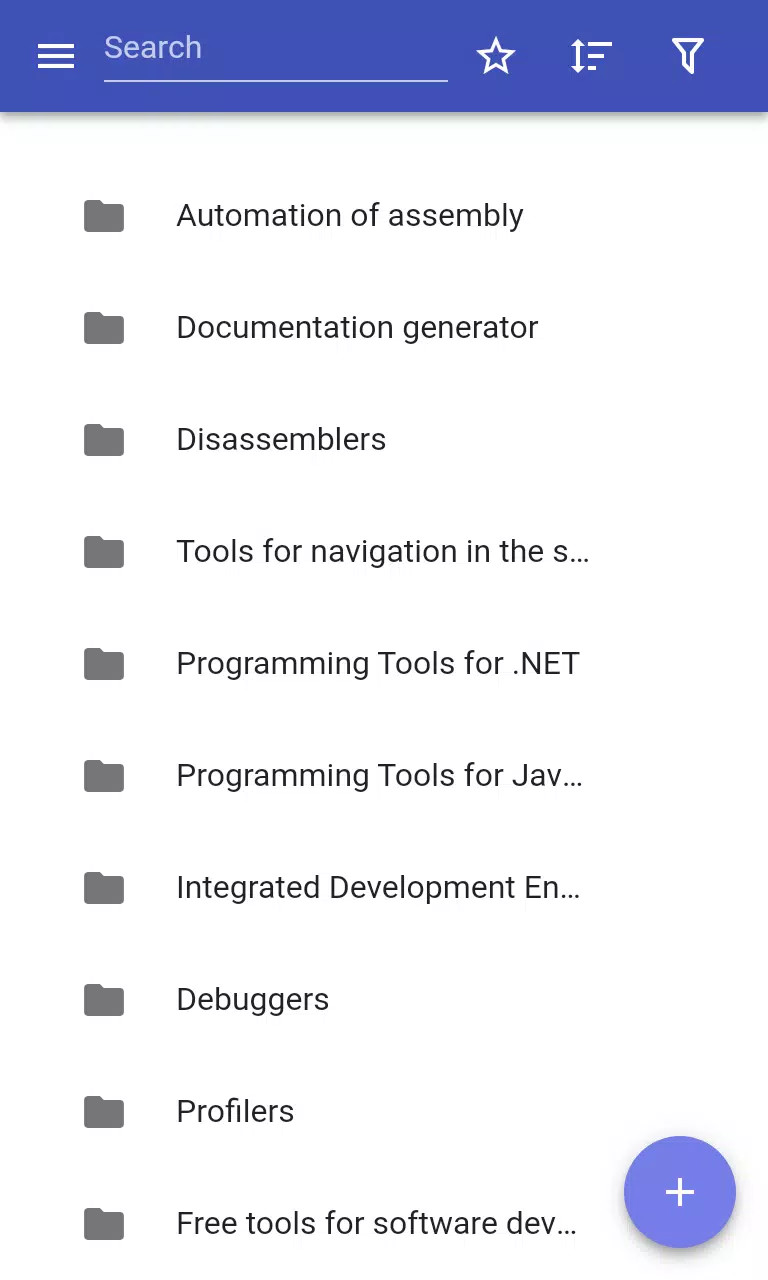The width and height of the screenshot is (768, 1280).
Task: Click folder icon beside Profilers
Action: pyautogui.click(x=104, y=1112)
